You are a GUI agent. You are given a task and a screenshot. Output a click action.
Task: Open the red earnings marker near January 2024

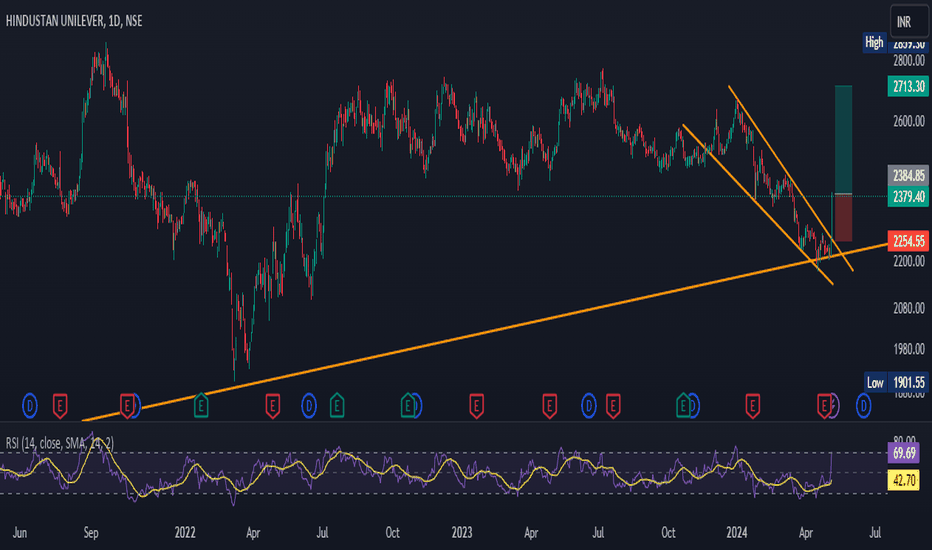(x=752, y=406)
